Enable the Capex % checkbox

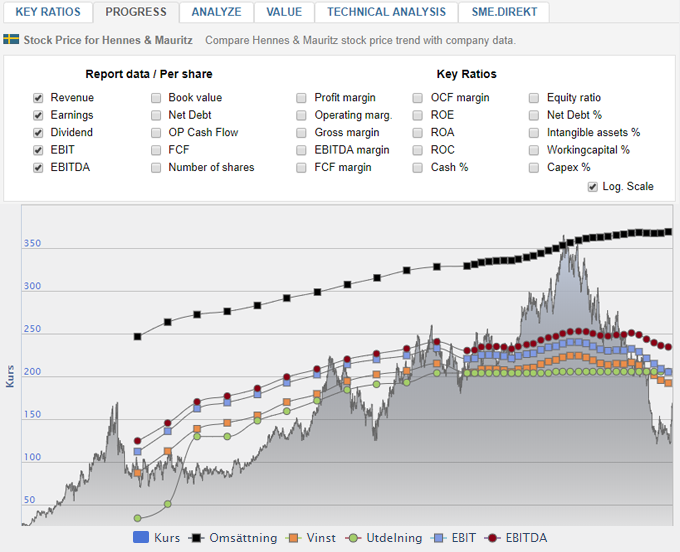click(534, 167)
